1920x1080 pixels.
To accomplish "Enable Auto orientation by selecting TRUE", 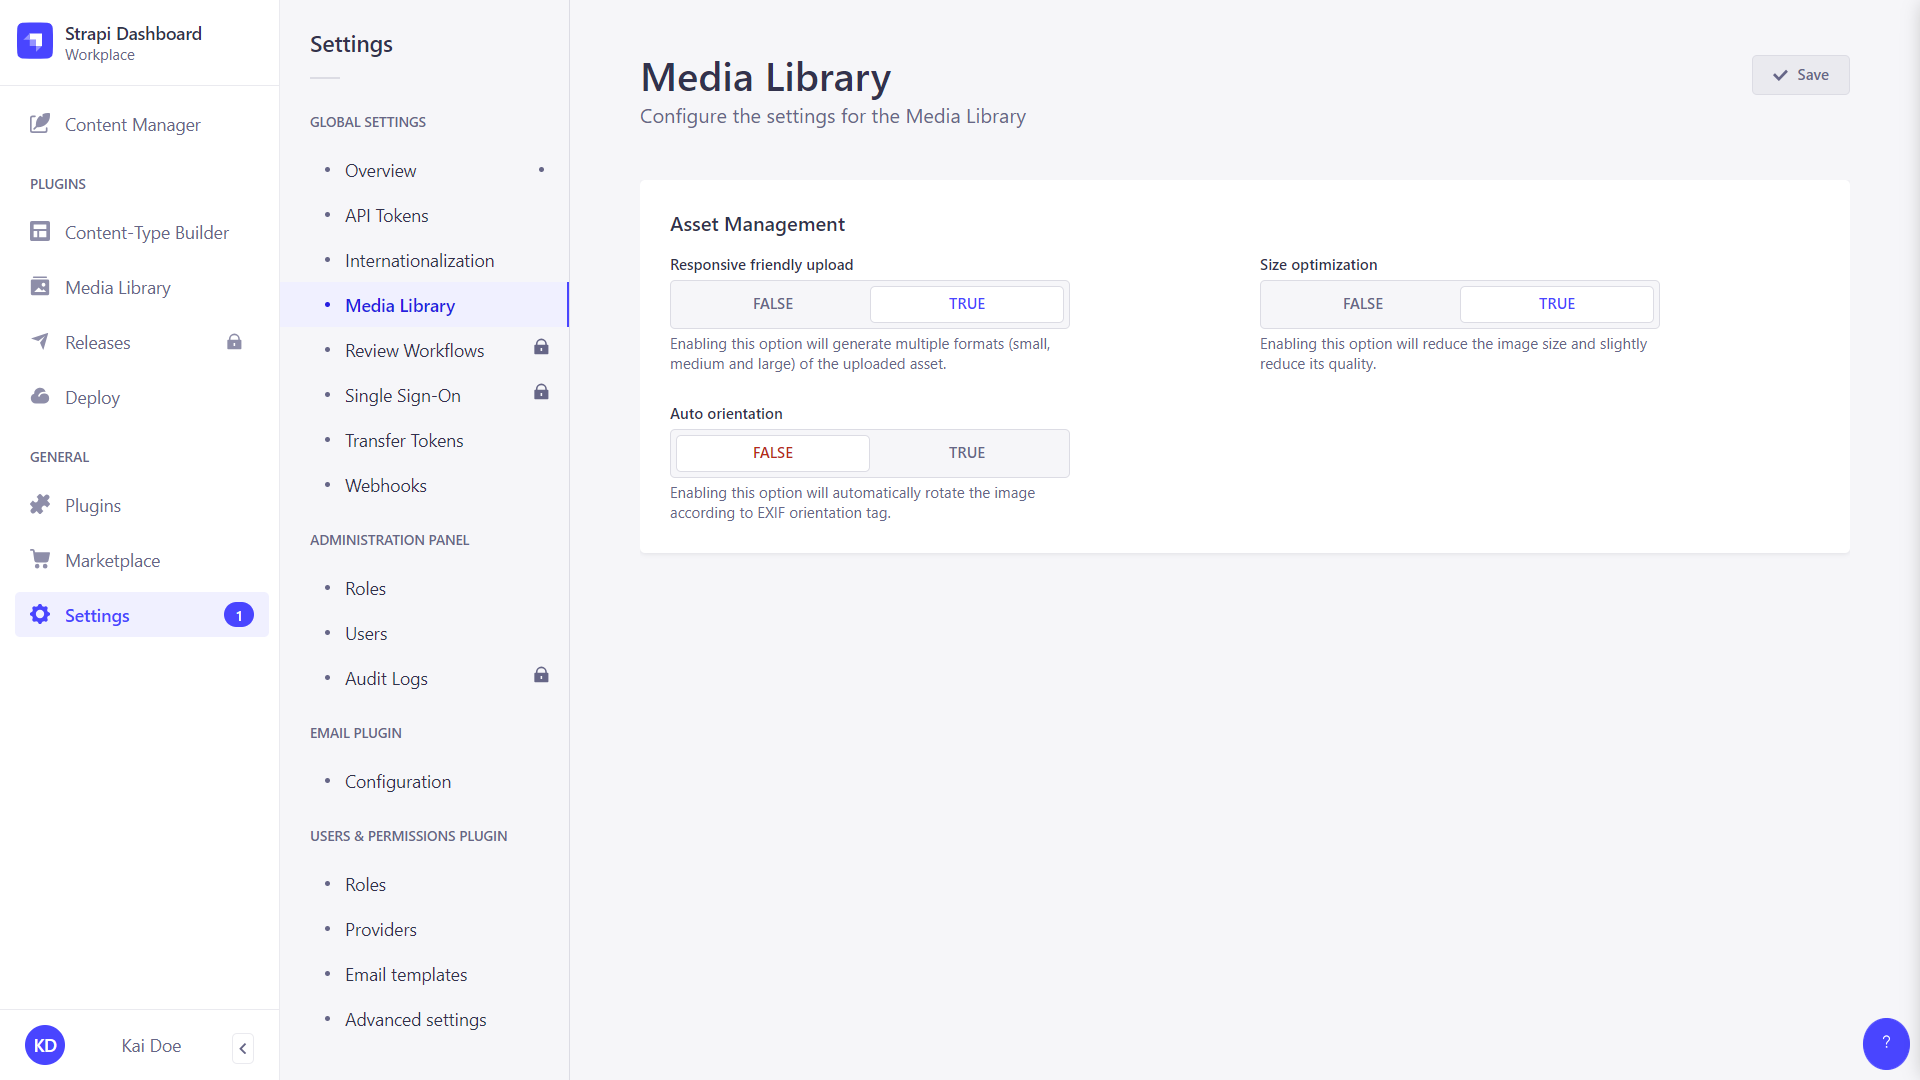I will [966, 453].
